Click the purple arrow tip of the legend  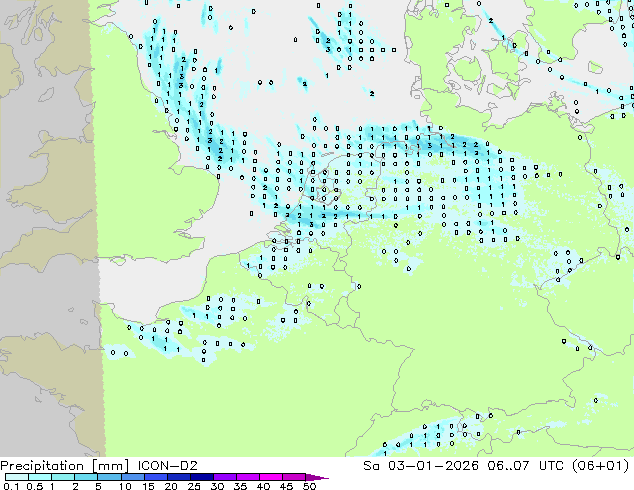click(x=317, y=477)
